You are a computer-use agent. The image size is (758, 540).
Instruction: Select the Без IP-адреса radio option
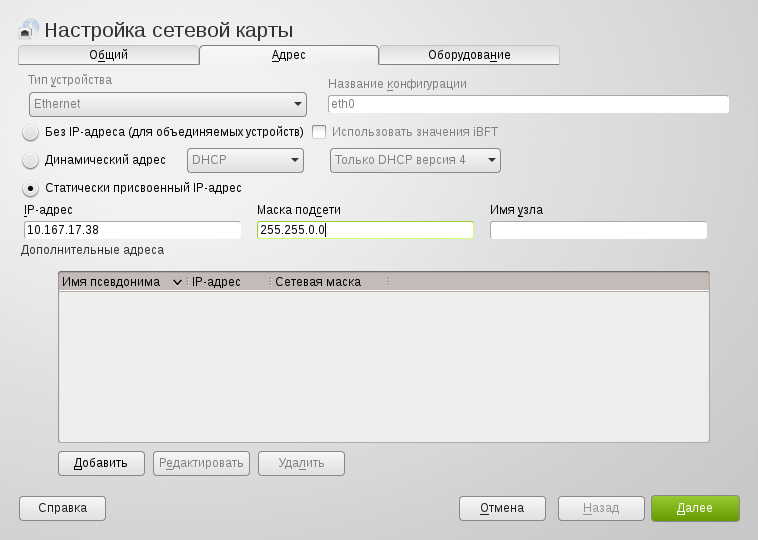click(31, 132)
